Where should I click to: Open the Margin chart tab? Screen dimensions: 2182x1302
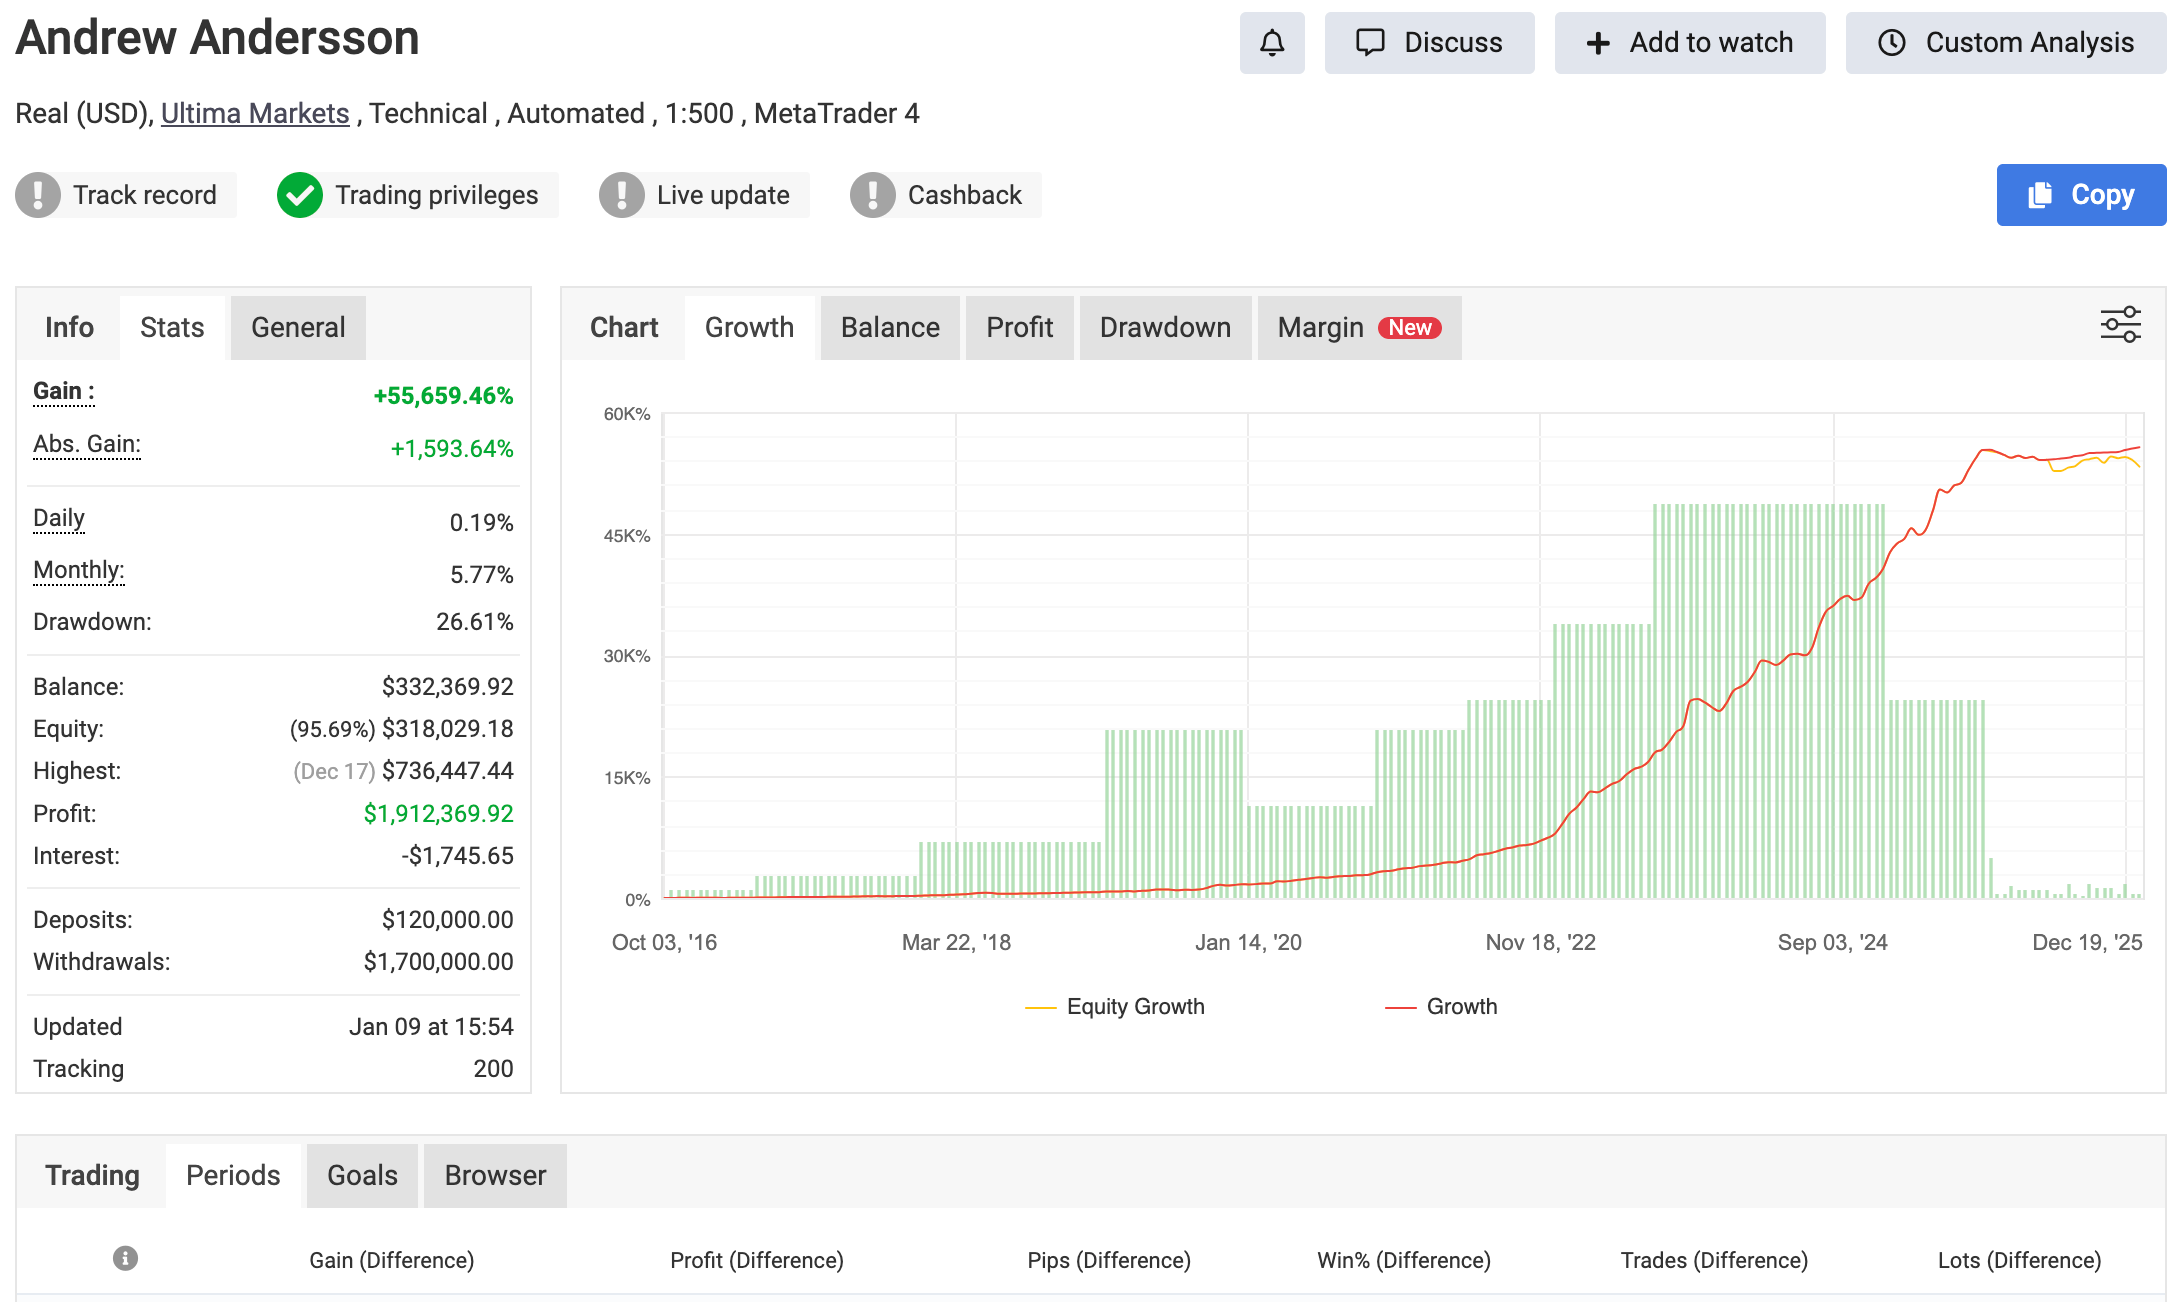1359,328
